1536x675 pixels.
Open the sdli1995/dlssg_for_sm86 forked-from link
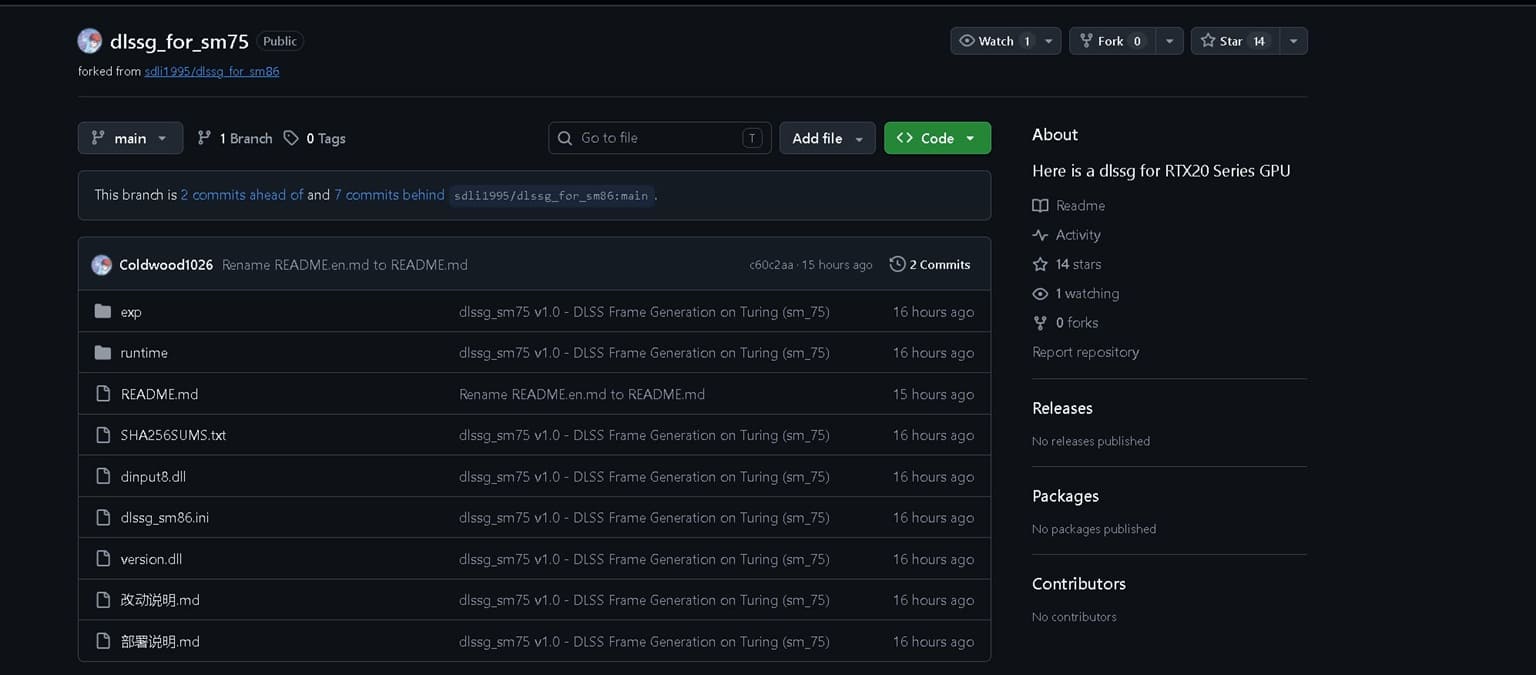coord(212,72)
